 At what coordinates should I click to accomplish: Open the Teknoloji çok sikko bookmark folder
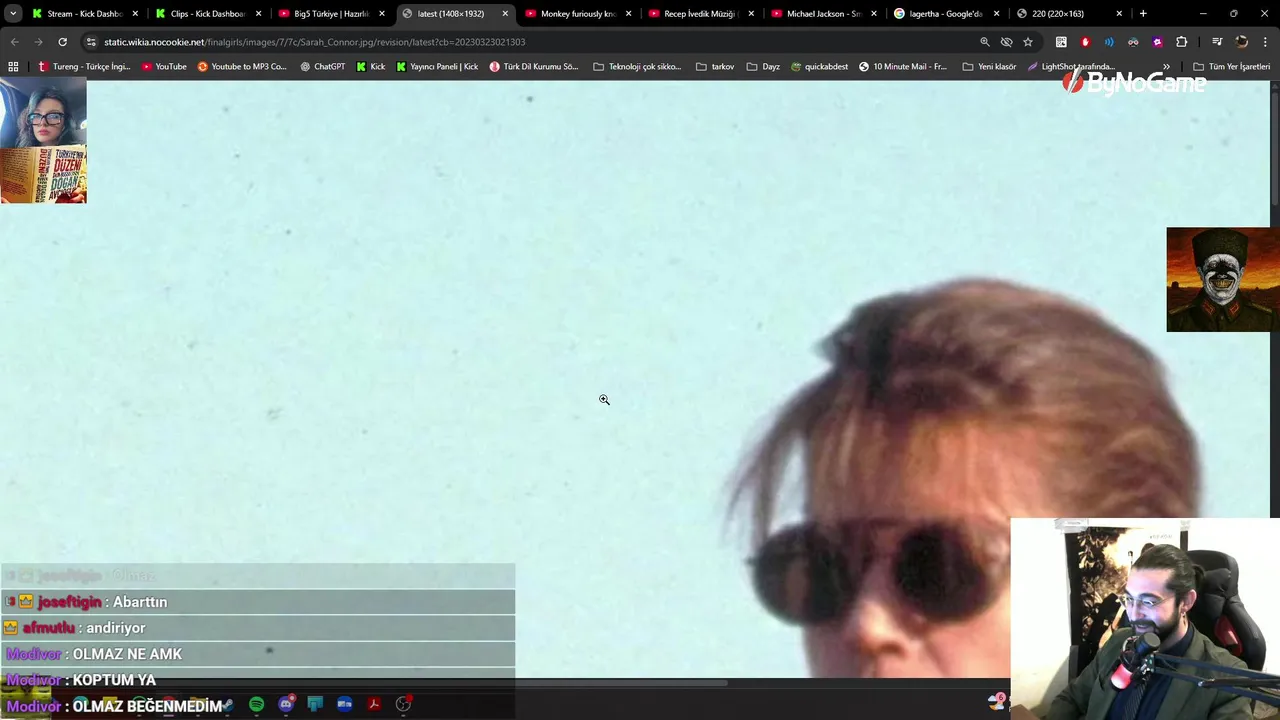(637, 66)
